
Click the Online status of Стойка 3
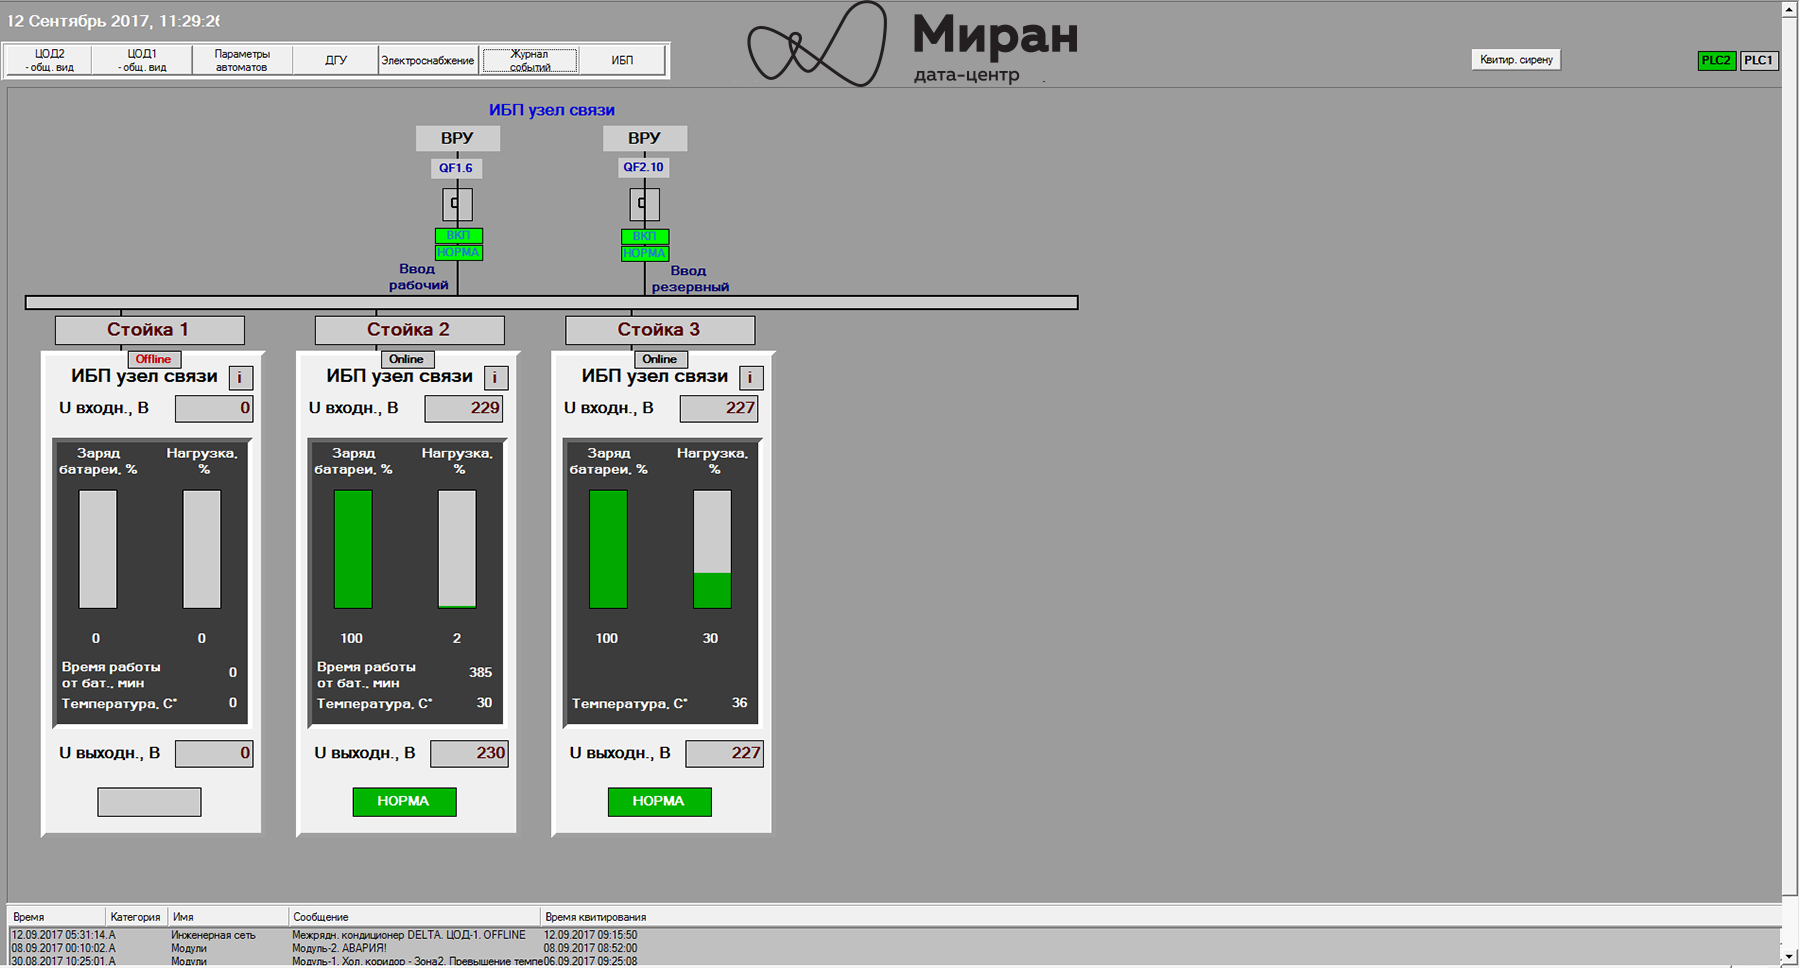(x=660, y=359)
